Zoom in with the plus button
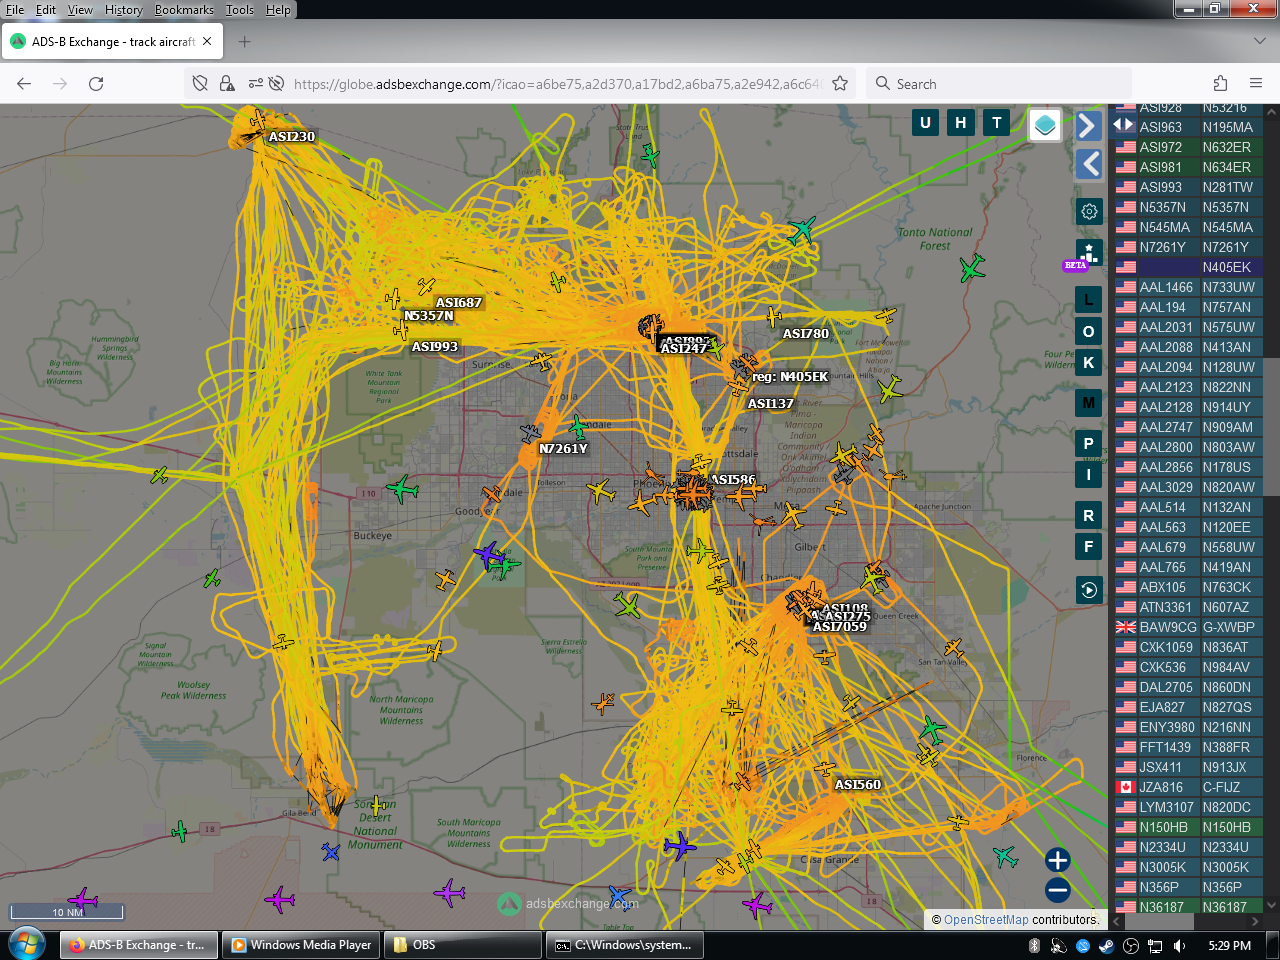The image size is (1280, 960). (x=1058, y=860)
